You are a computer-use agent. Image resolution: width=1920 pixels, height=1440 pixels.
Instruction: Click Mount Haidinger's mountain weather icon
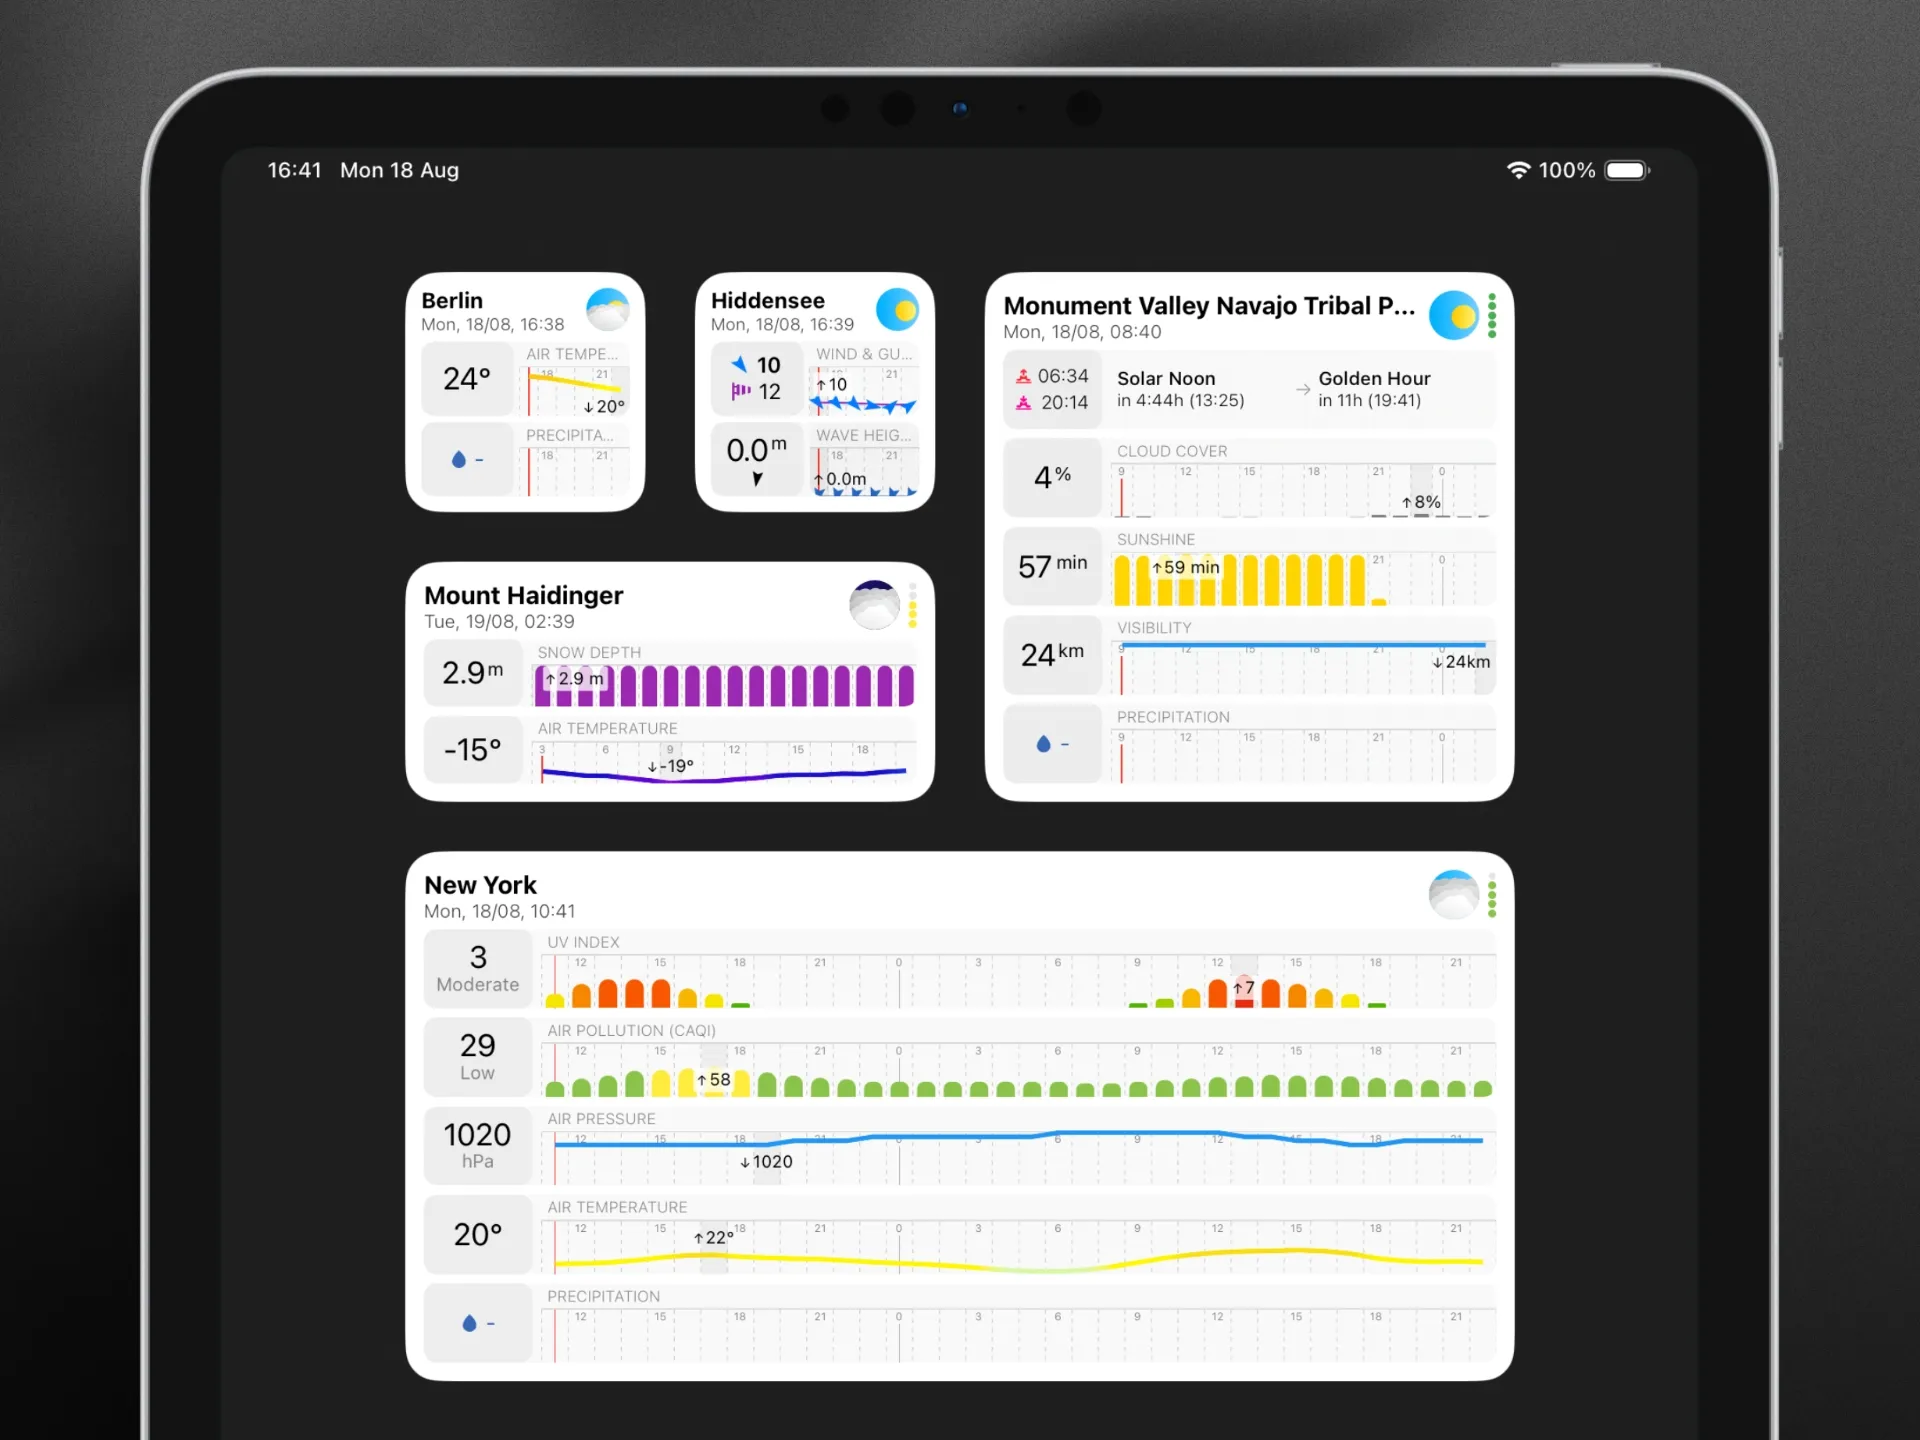pos(873,604)
